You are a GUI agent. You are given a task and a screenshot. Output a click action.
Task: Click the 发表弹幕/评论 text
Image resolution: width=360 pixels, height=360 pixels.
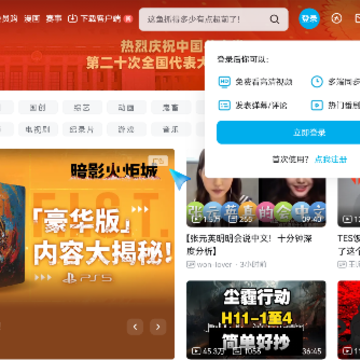261,106
